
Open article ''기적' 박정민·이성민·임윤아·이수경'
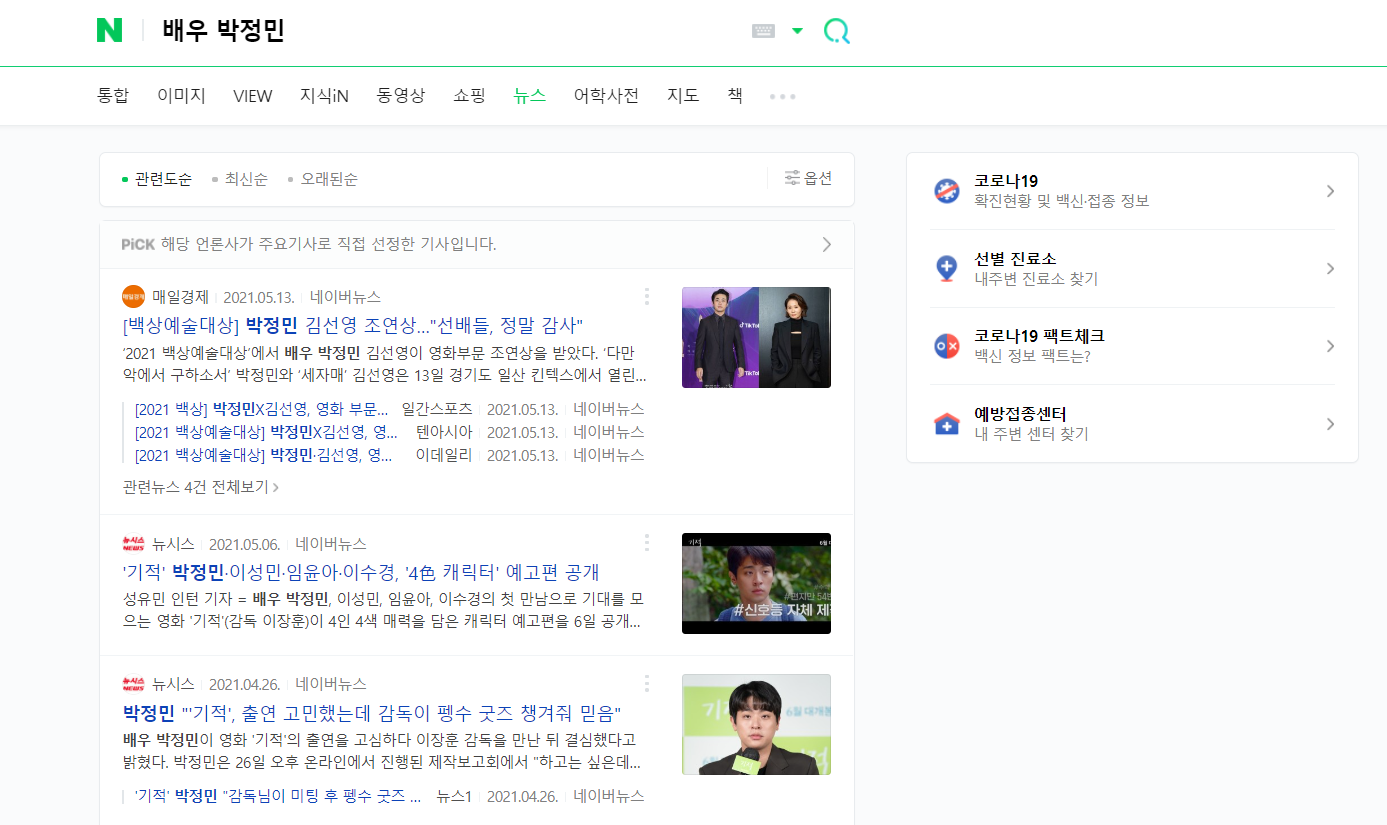click(x=360, y=572)
